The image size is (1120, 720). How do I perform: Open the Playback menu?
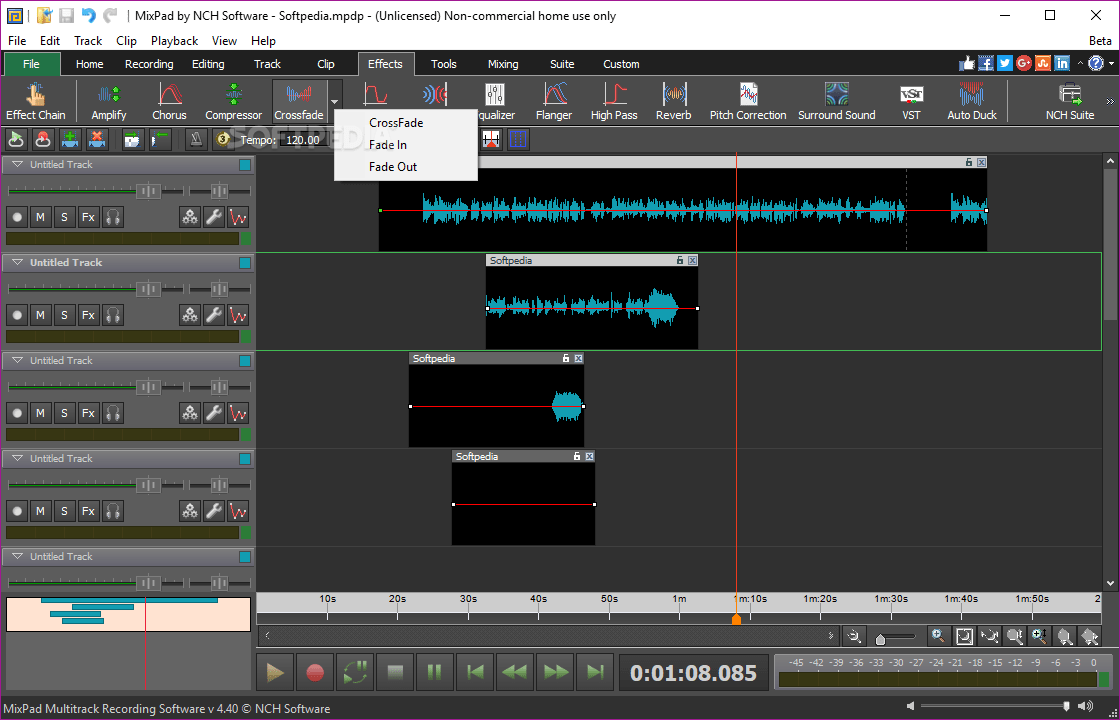[174, 41]
